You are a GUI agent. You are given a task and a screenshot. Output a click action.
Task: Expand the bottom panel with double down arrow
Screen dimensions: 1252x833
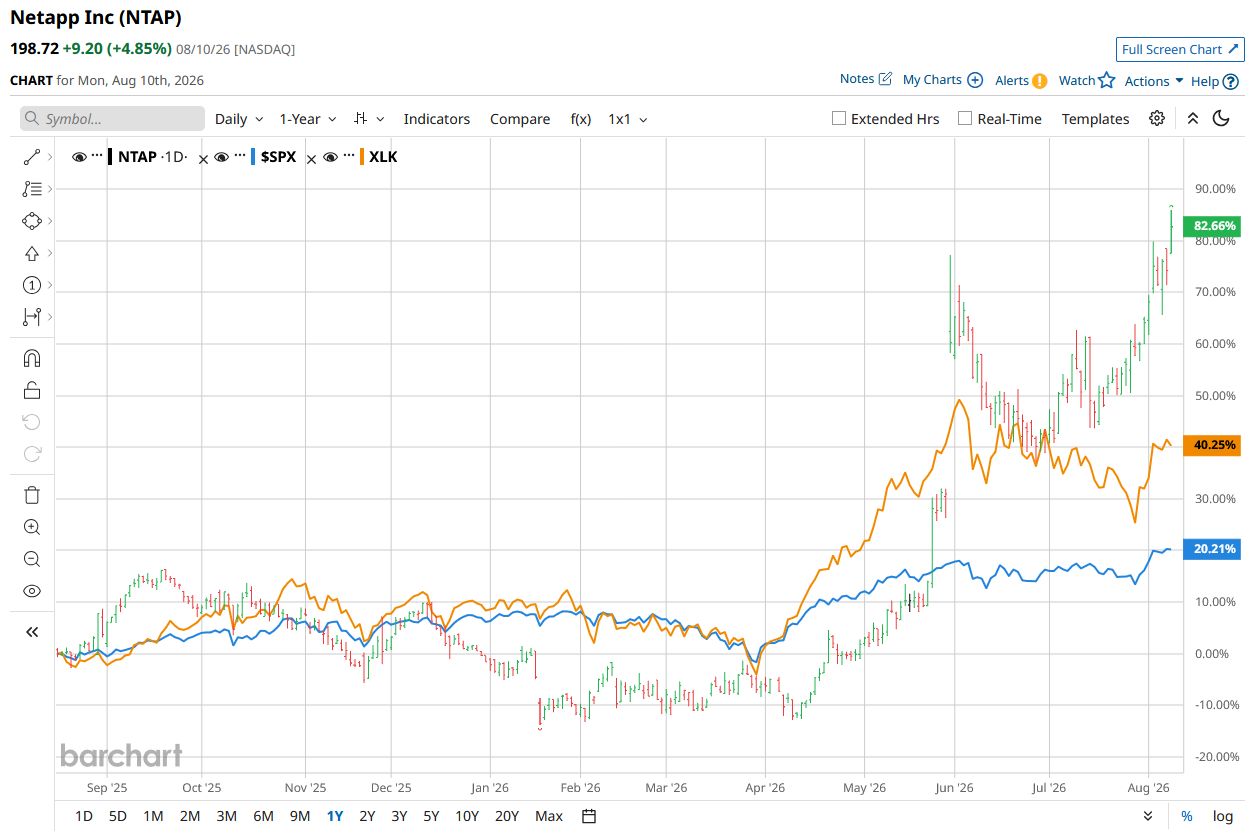pyautogui.click(x=1148, y=816)
